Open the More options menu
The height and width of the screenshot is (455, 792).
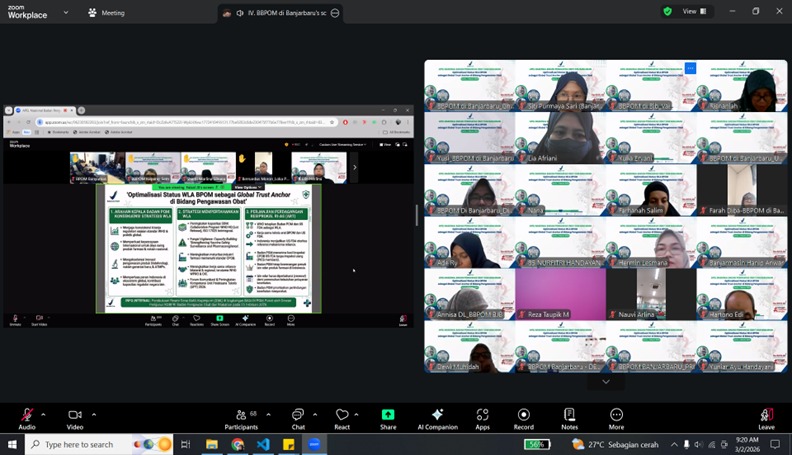tap(616, 415)
